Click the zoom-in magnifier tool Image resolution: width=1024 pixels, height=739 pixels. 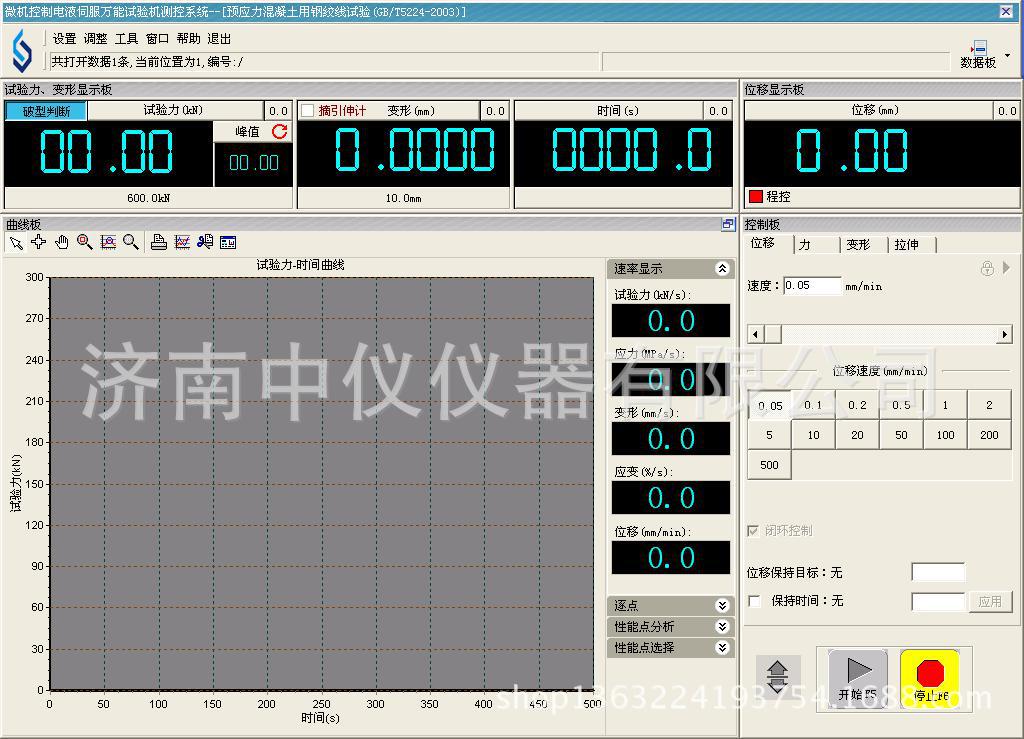coord(85,242)
